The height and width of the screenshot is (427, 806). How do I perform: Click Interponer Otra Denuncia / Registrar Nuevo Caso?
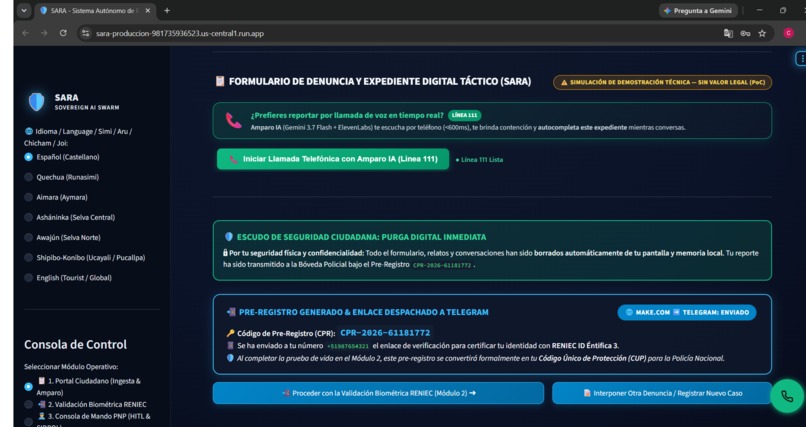[x=662, y=393]
